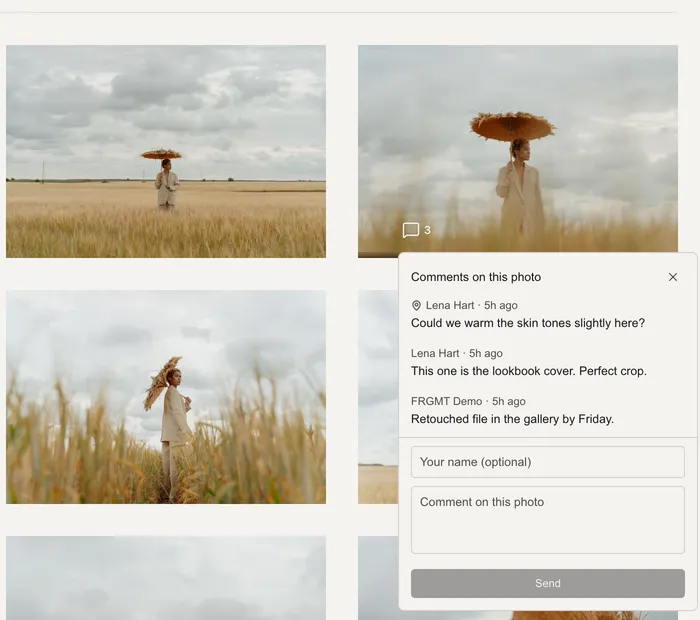The image size is (700, 620).
Task: Click the location pin icon beside Lena Hart
Action: pyautogui.click(x=416, y=305)
